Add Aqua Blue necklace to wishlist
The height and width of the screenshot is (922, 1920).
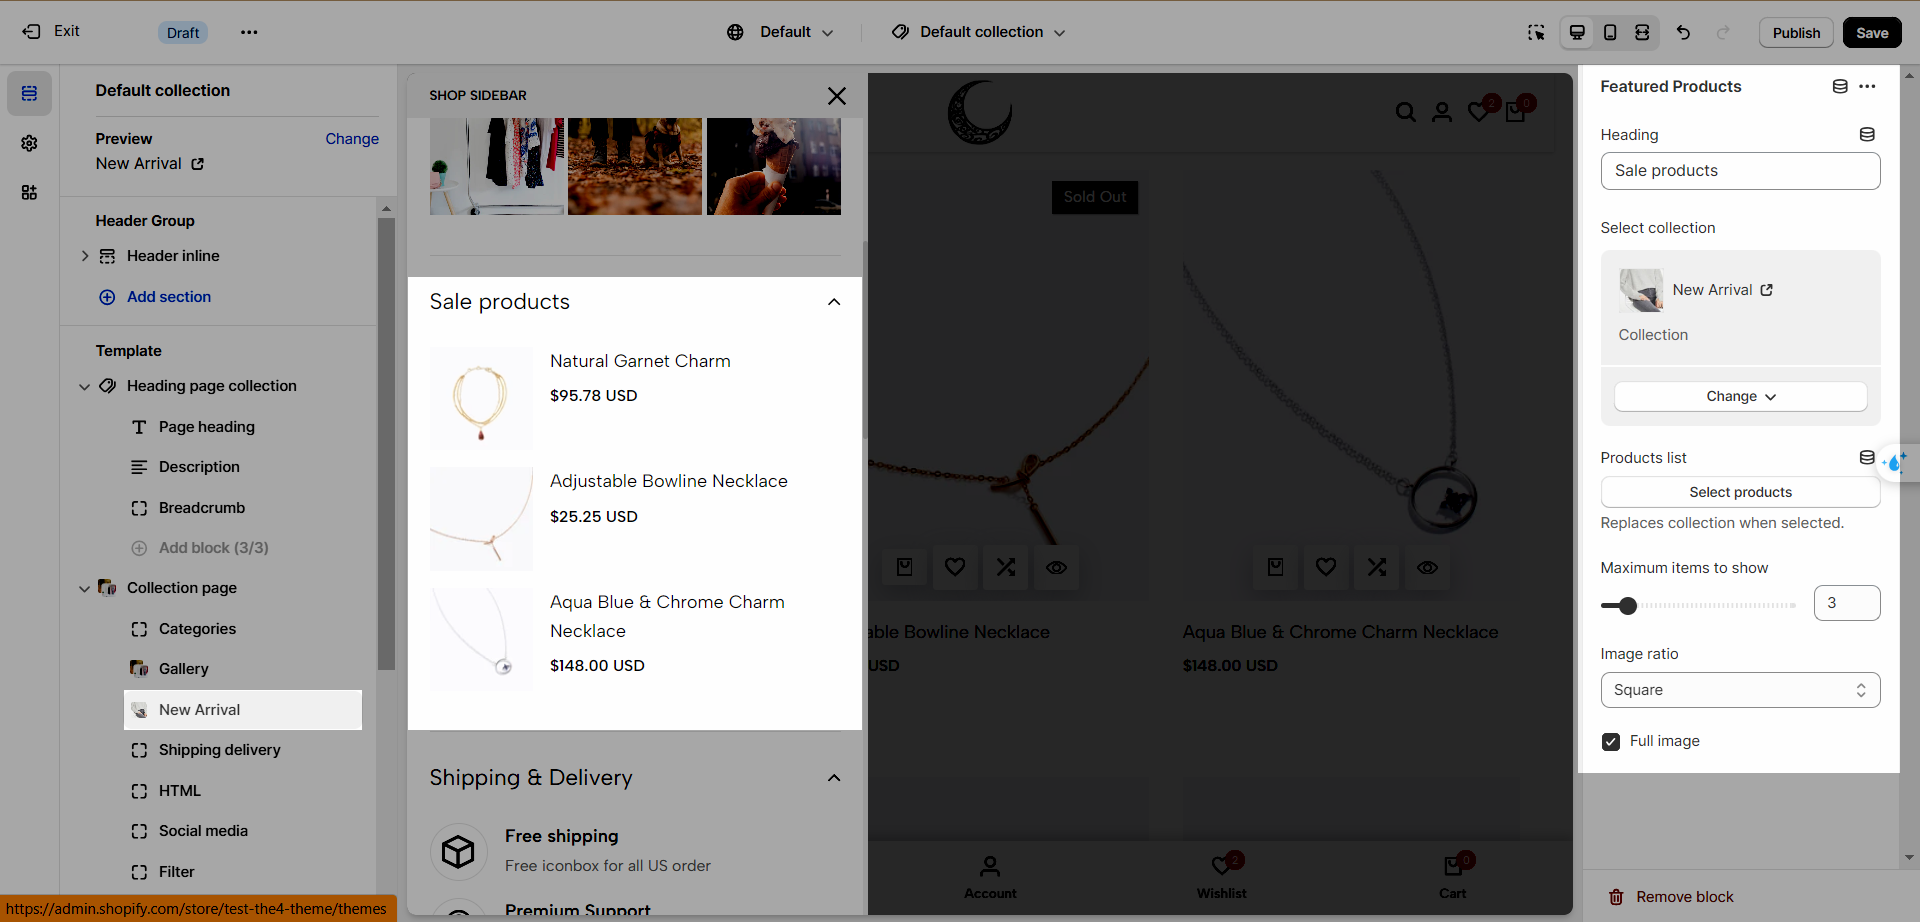coord(1326,567)
